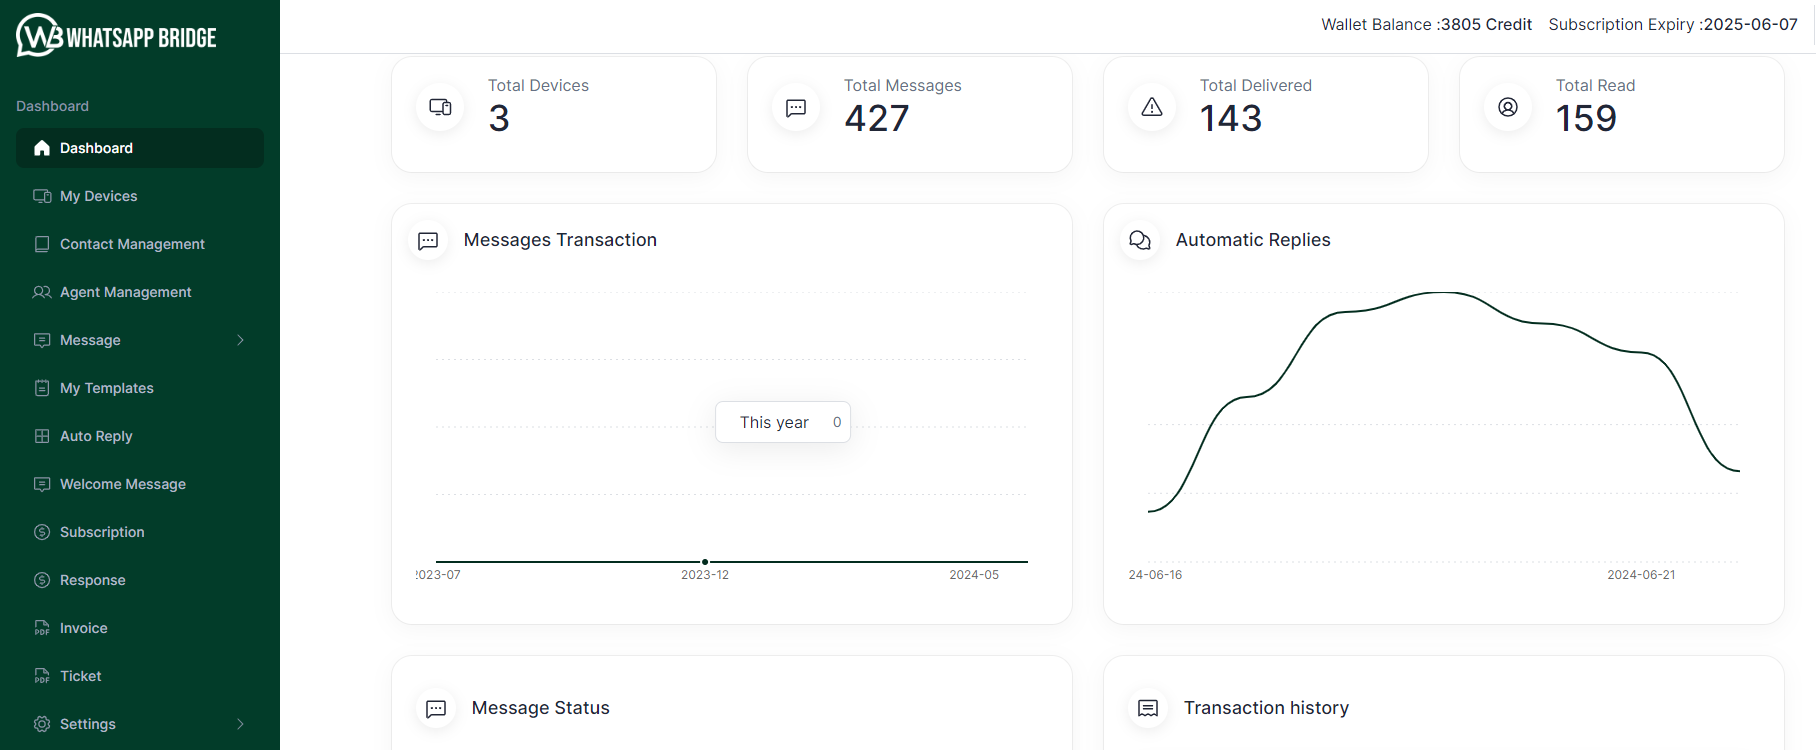The width and height of the screenshot is (1816, 750).
Task: Click the Welcome Message icon
Action: click(42, 484)
